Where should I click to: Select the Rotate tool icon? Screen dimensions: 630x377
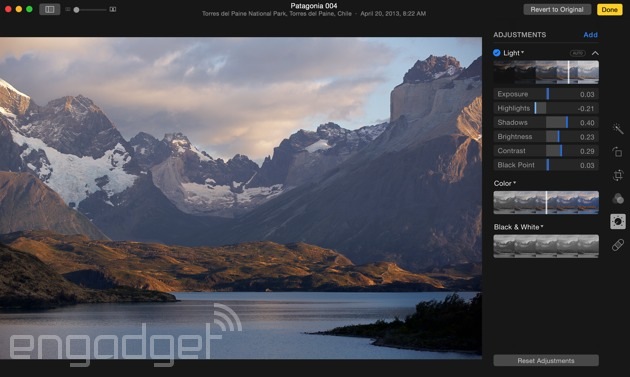(x=618, y=152)
